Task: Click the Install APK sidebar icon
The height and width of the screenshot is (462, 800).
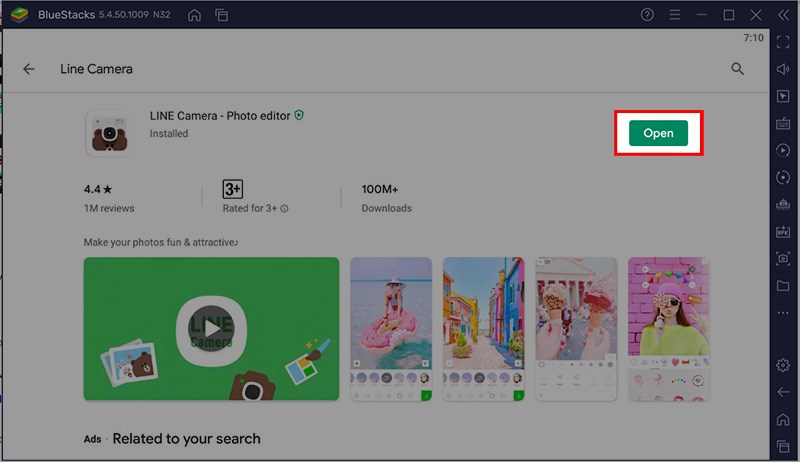Action: coord(783,232)
